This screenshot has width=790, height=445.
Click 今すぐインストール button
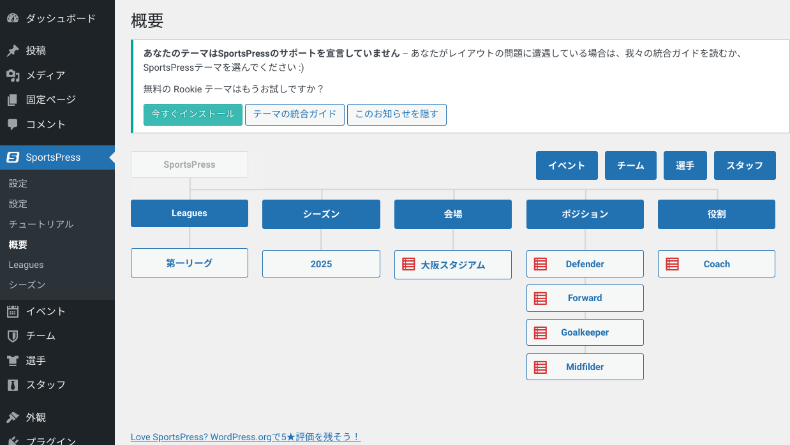193,114
